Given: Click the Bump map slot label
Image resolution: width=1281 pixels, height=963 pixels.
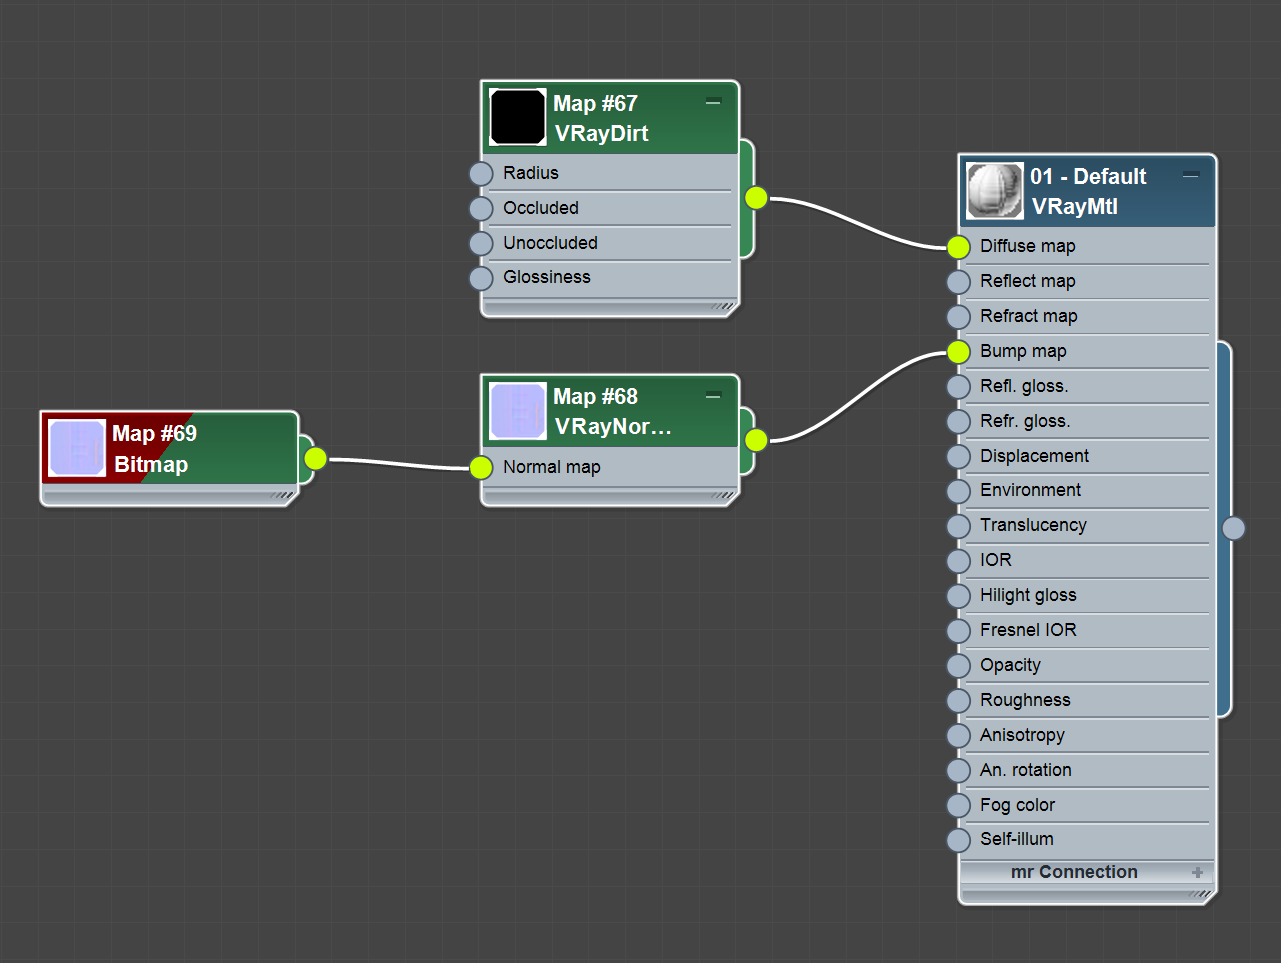Looking at the screenshot, I should (1023, 351).
